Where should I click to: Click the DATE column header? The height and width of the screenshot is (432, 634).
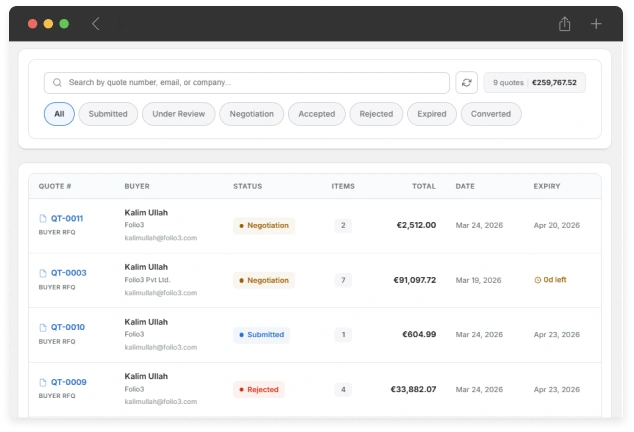pos(465,186)
